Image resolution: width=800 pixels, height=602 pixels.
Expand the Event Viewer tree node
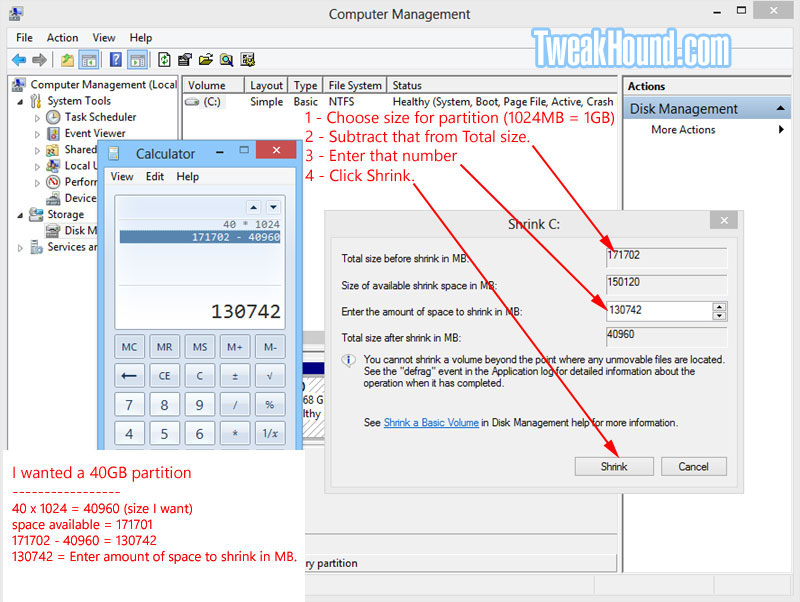pyautogui.click(x=37, y=135)
